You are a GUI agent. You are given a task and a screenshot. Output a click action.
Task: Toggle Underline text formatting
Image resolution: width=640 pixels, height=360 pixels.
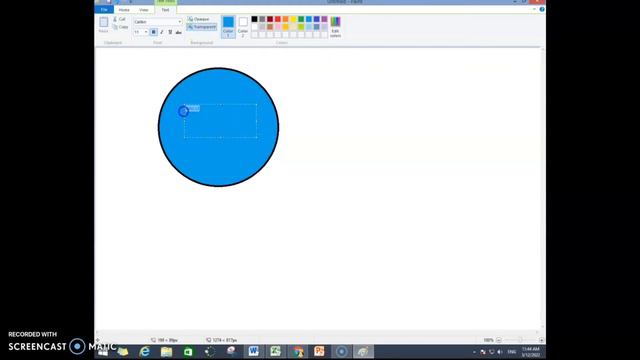170,32
